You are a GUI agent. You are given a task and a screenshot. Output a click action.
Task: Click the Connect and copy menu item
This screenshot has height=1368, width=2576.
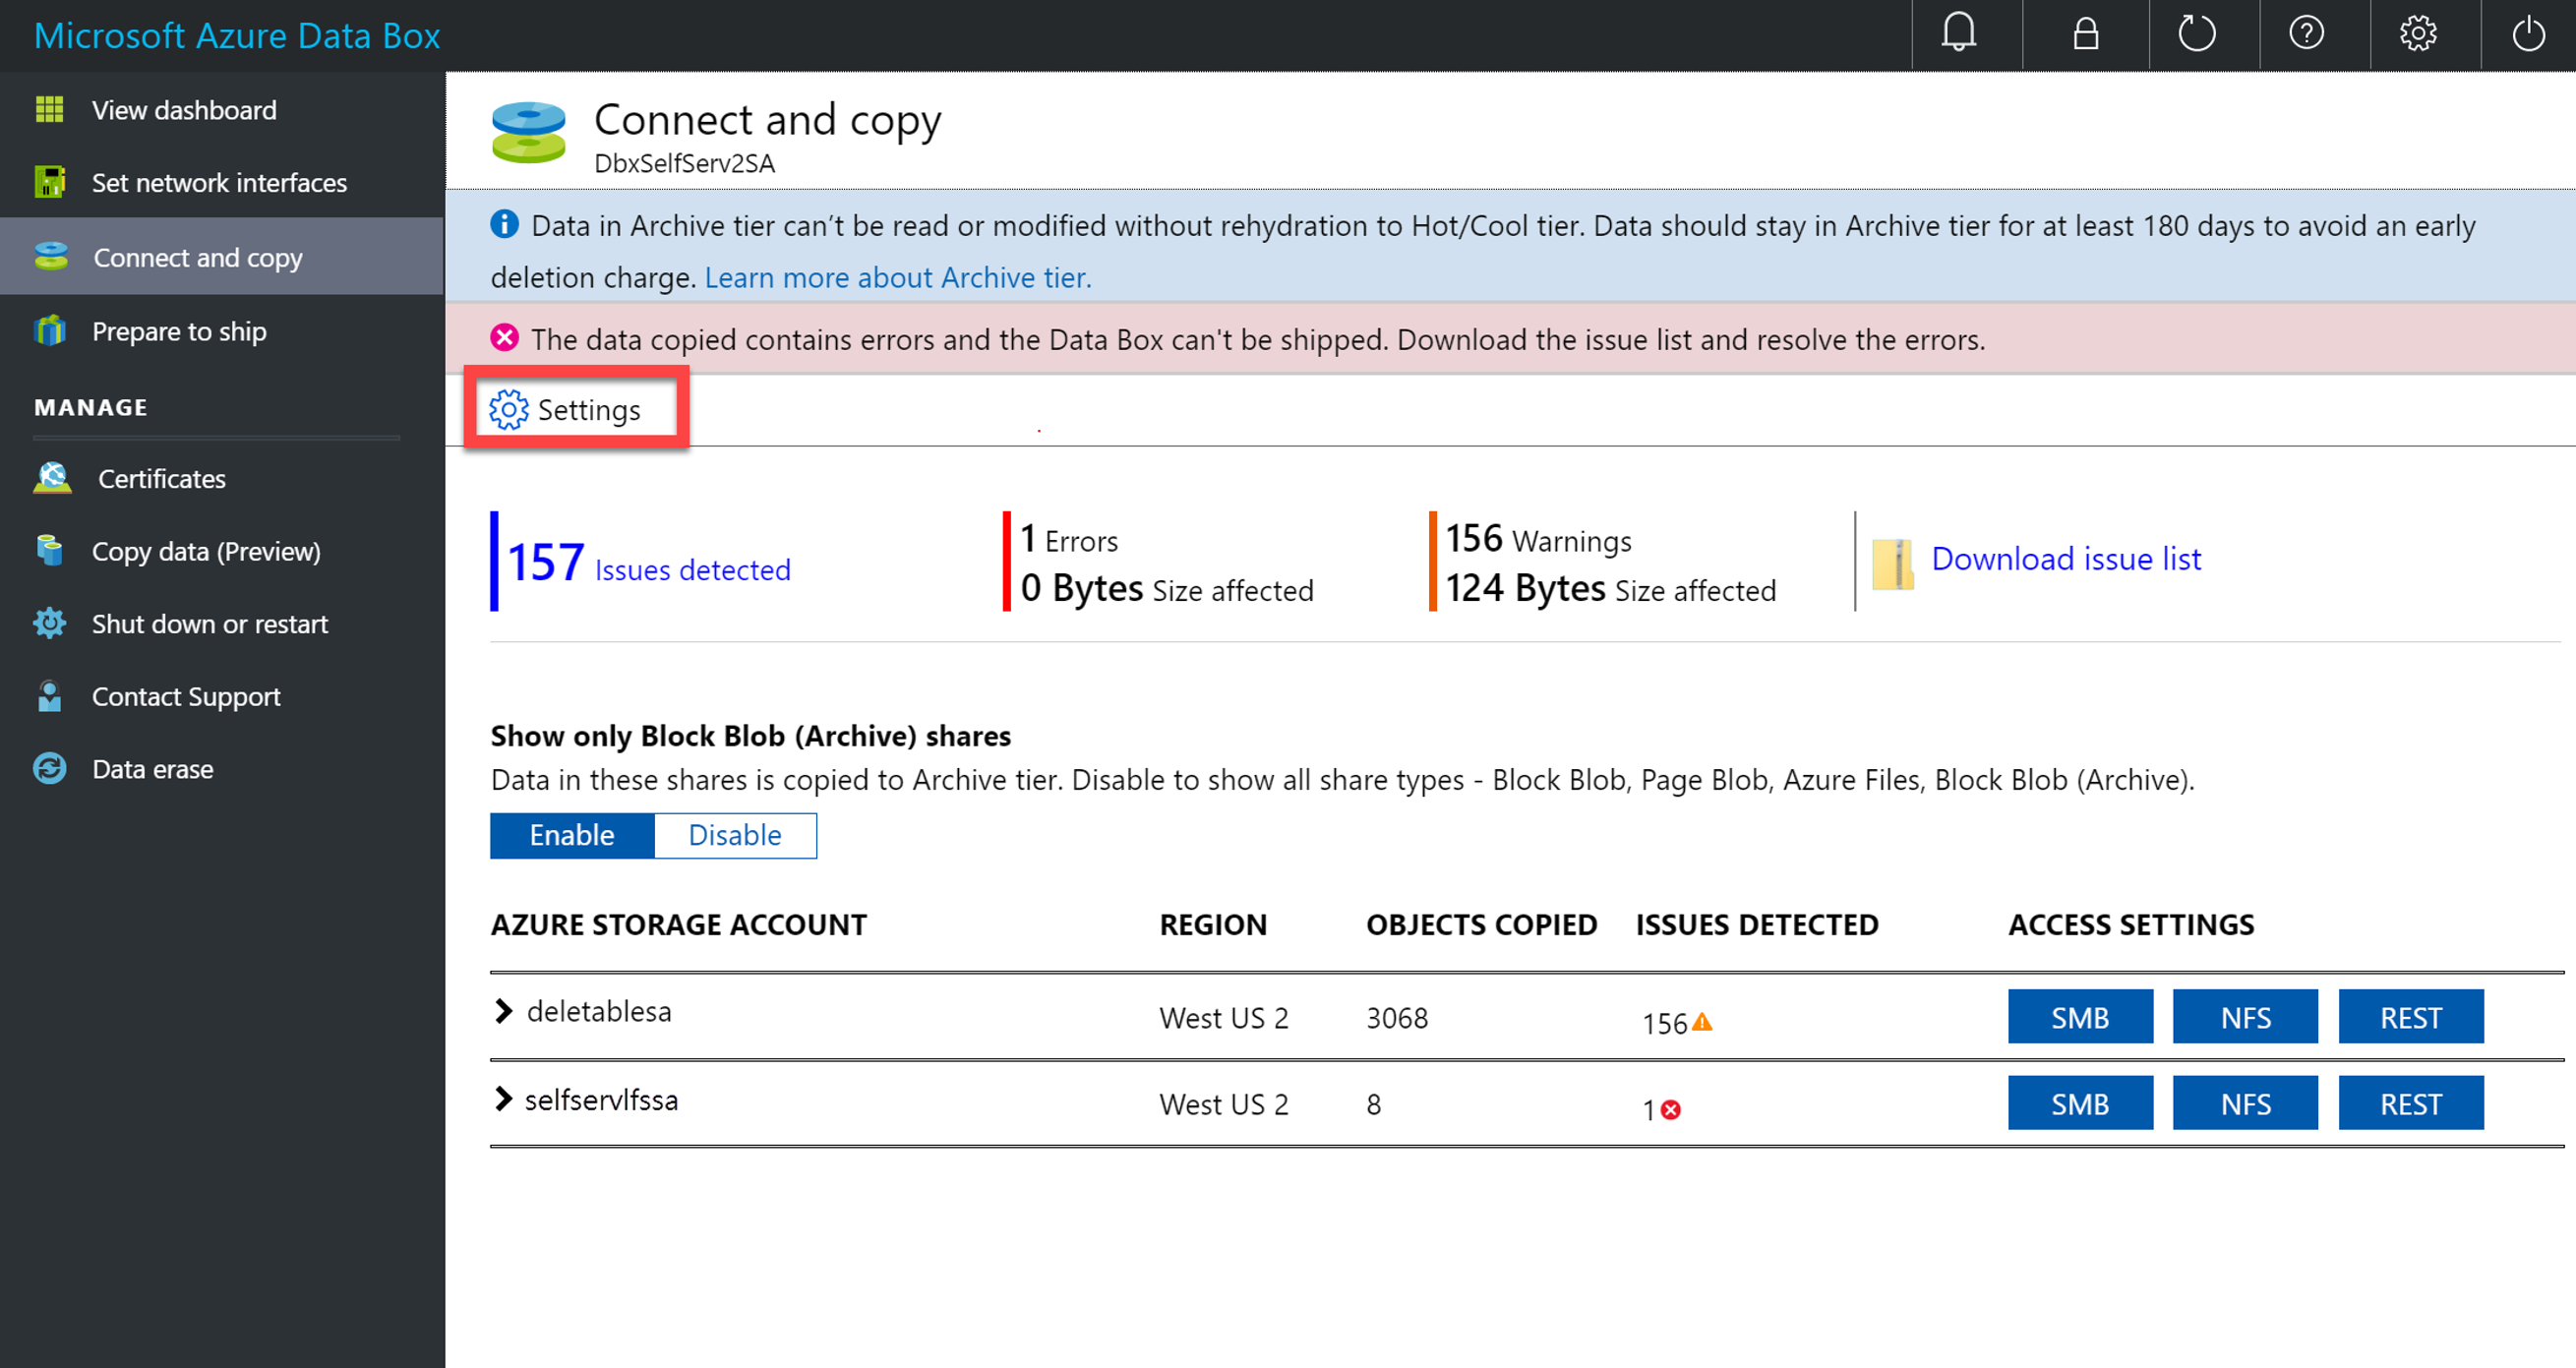coord(200,258)
